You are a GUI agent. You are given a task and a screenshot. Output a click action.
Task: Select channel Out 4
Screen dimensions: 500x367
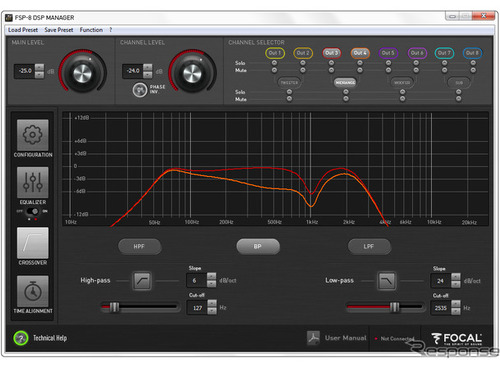(x=360, y=53)
